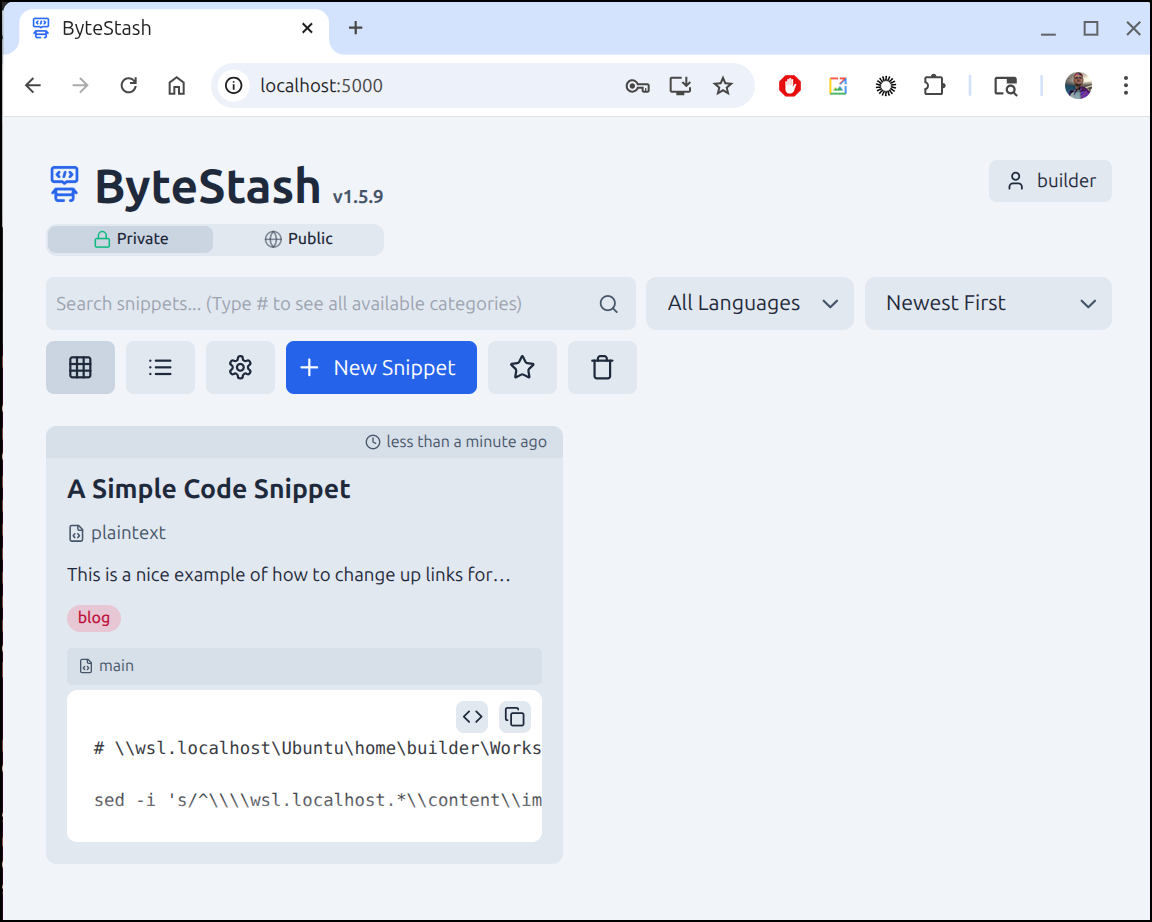Focus the Search snippets input field
The width and height of the screenshot is (1152, 922).
point(320,304)
